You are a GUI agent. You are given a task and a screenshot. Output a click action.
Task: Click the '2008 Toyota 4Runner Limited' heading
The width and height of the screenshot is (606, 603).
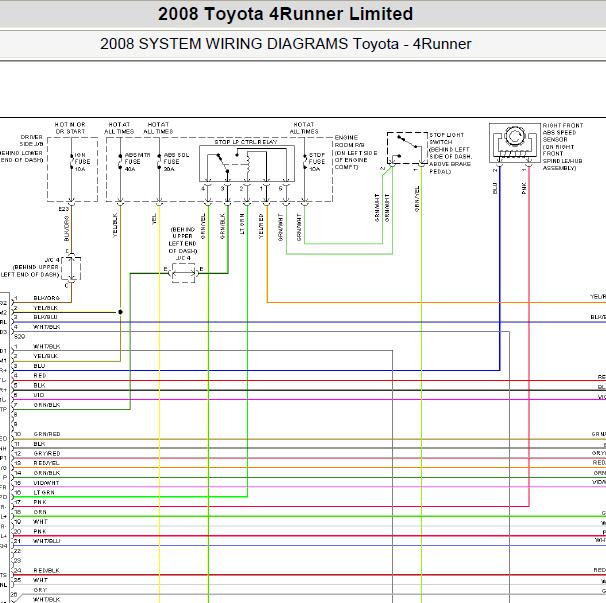(286, 14)
